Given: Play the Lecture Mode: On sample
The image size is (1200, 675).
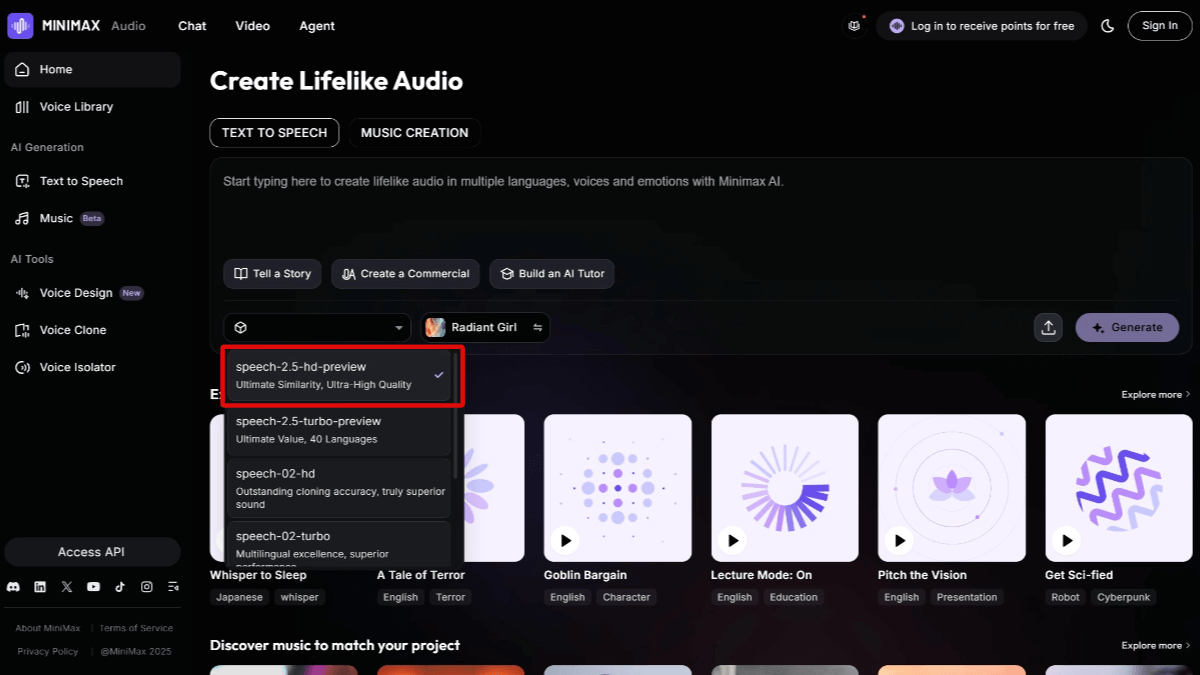Looking at the screenshot, I should coord(733,540).
